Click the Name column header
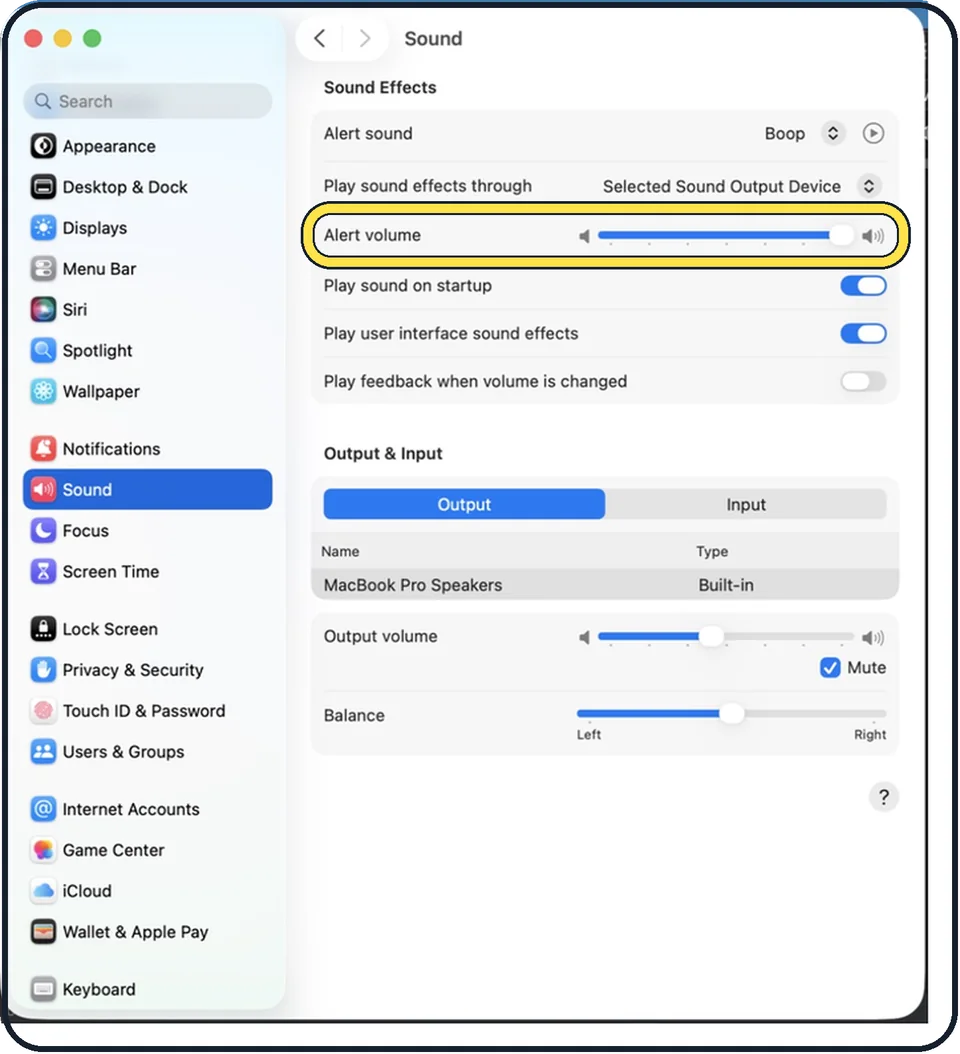 (x=340, y=551)
